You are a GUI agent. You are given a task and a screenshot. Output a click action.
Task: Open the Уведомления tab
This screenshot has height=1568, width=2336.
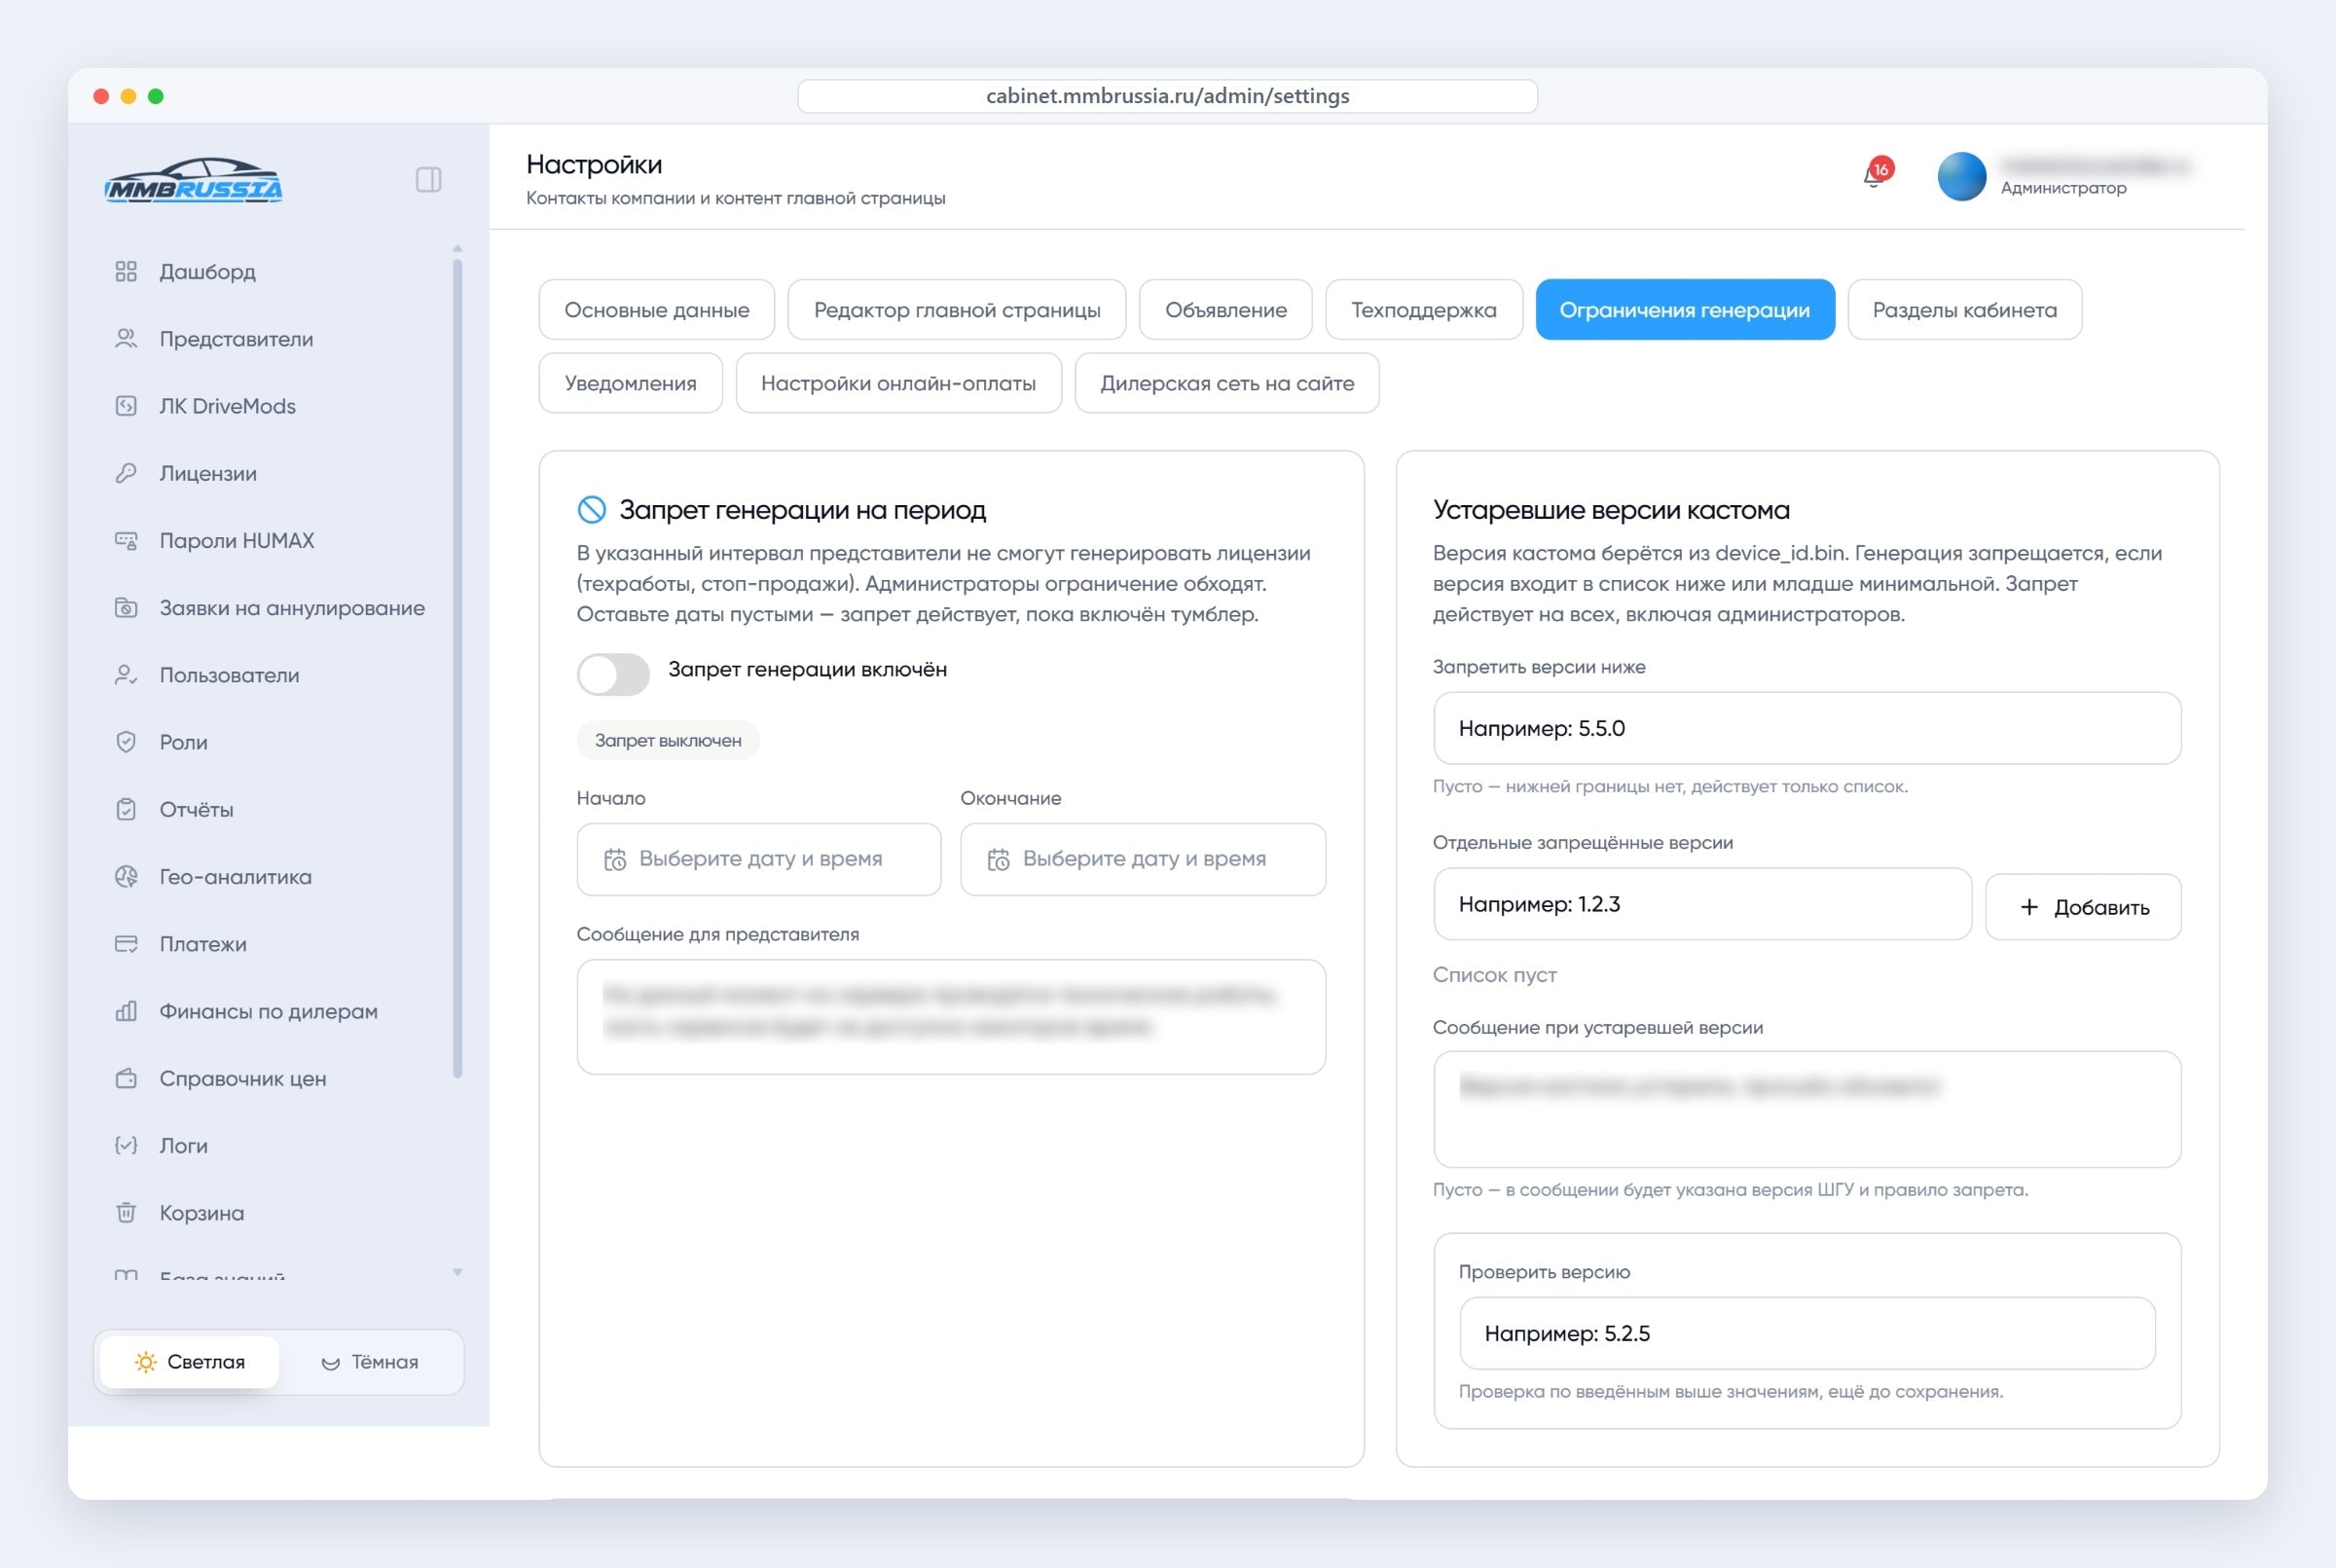631,383
